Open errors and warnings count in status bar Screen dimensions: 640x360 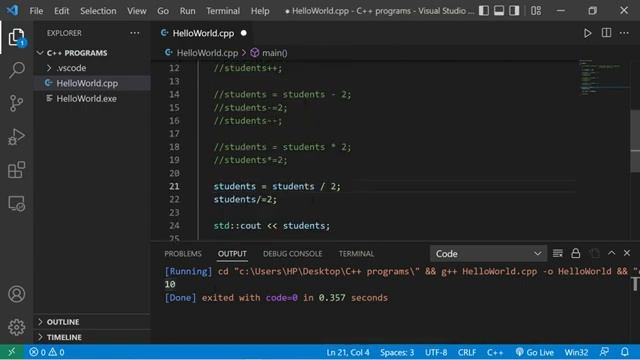pos(47,352)
